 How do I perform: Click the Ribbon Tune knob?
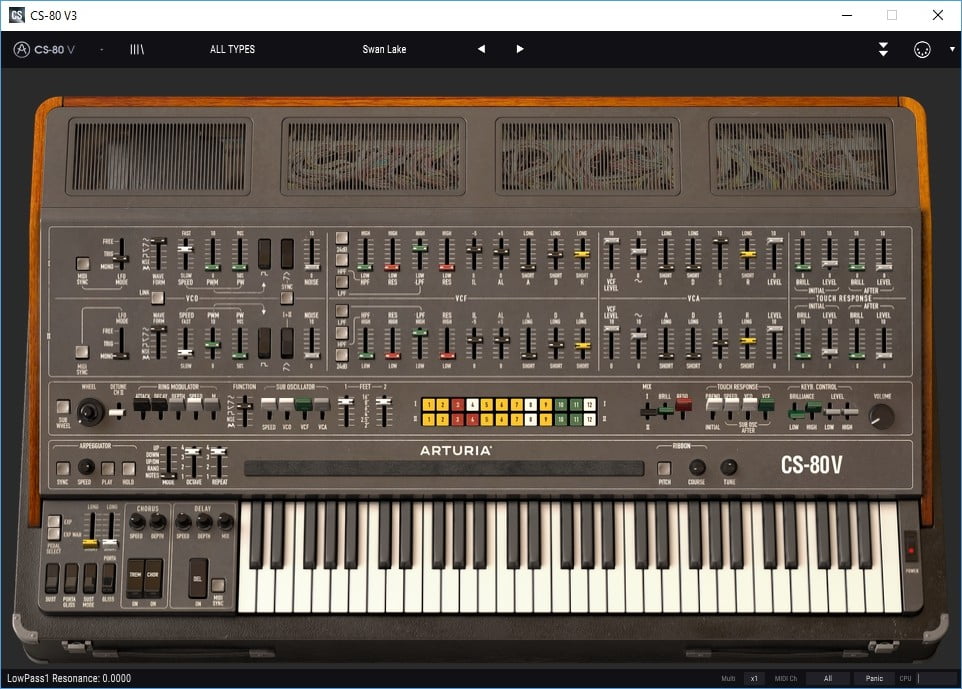coord(729,467)
